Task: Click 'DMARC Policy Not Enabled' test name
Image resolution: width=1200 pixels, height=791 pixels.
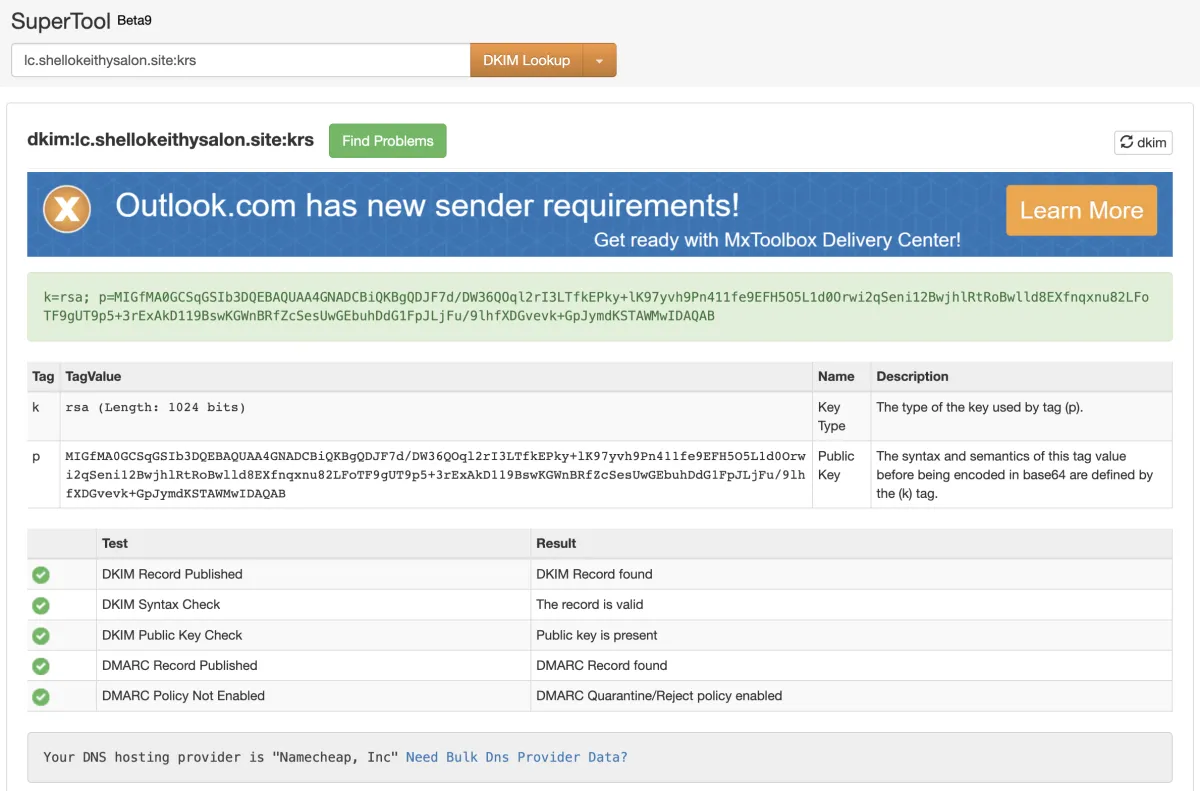Action: tap(183, 695)
